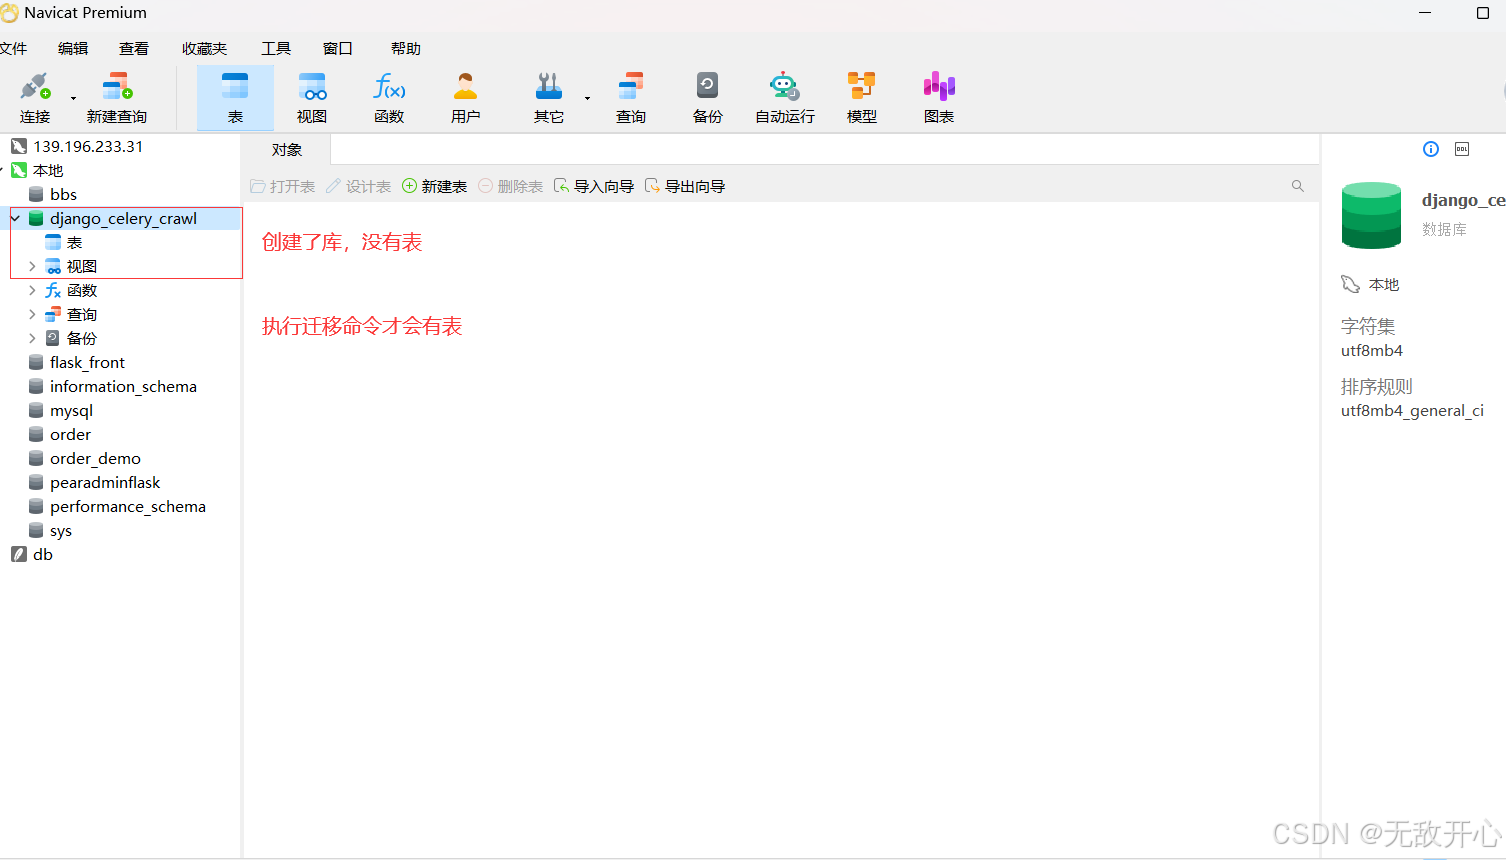Expand the 备份 tree node
The height and width of the screenshot is (860, 1506).
(32, 338)
